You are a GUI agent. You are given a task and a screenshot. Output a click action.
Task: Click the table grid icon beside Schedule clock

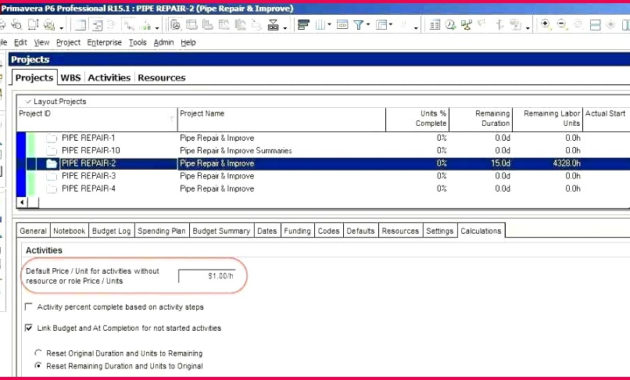coord(434,25)
